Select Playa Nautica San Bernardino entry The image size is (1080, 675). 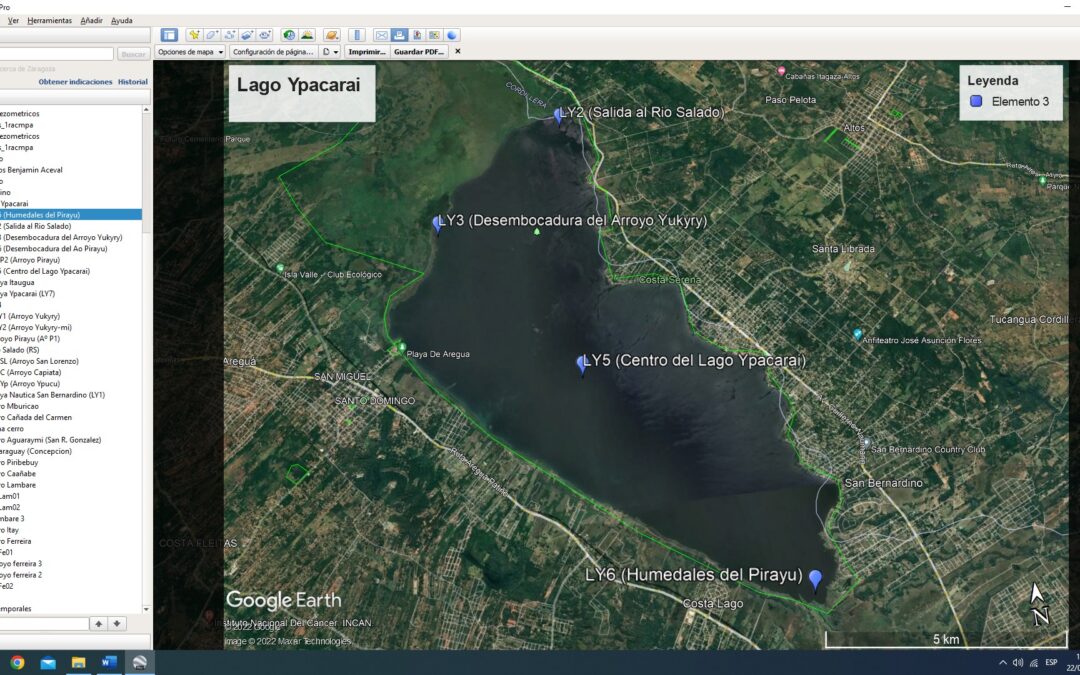point(53,395)
